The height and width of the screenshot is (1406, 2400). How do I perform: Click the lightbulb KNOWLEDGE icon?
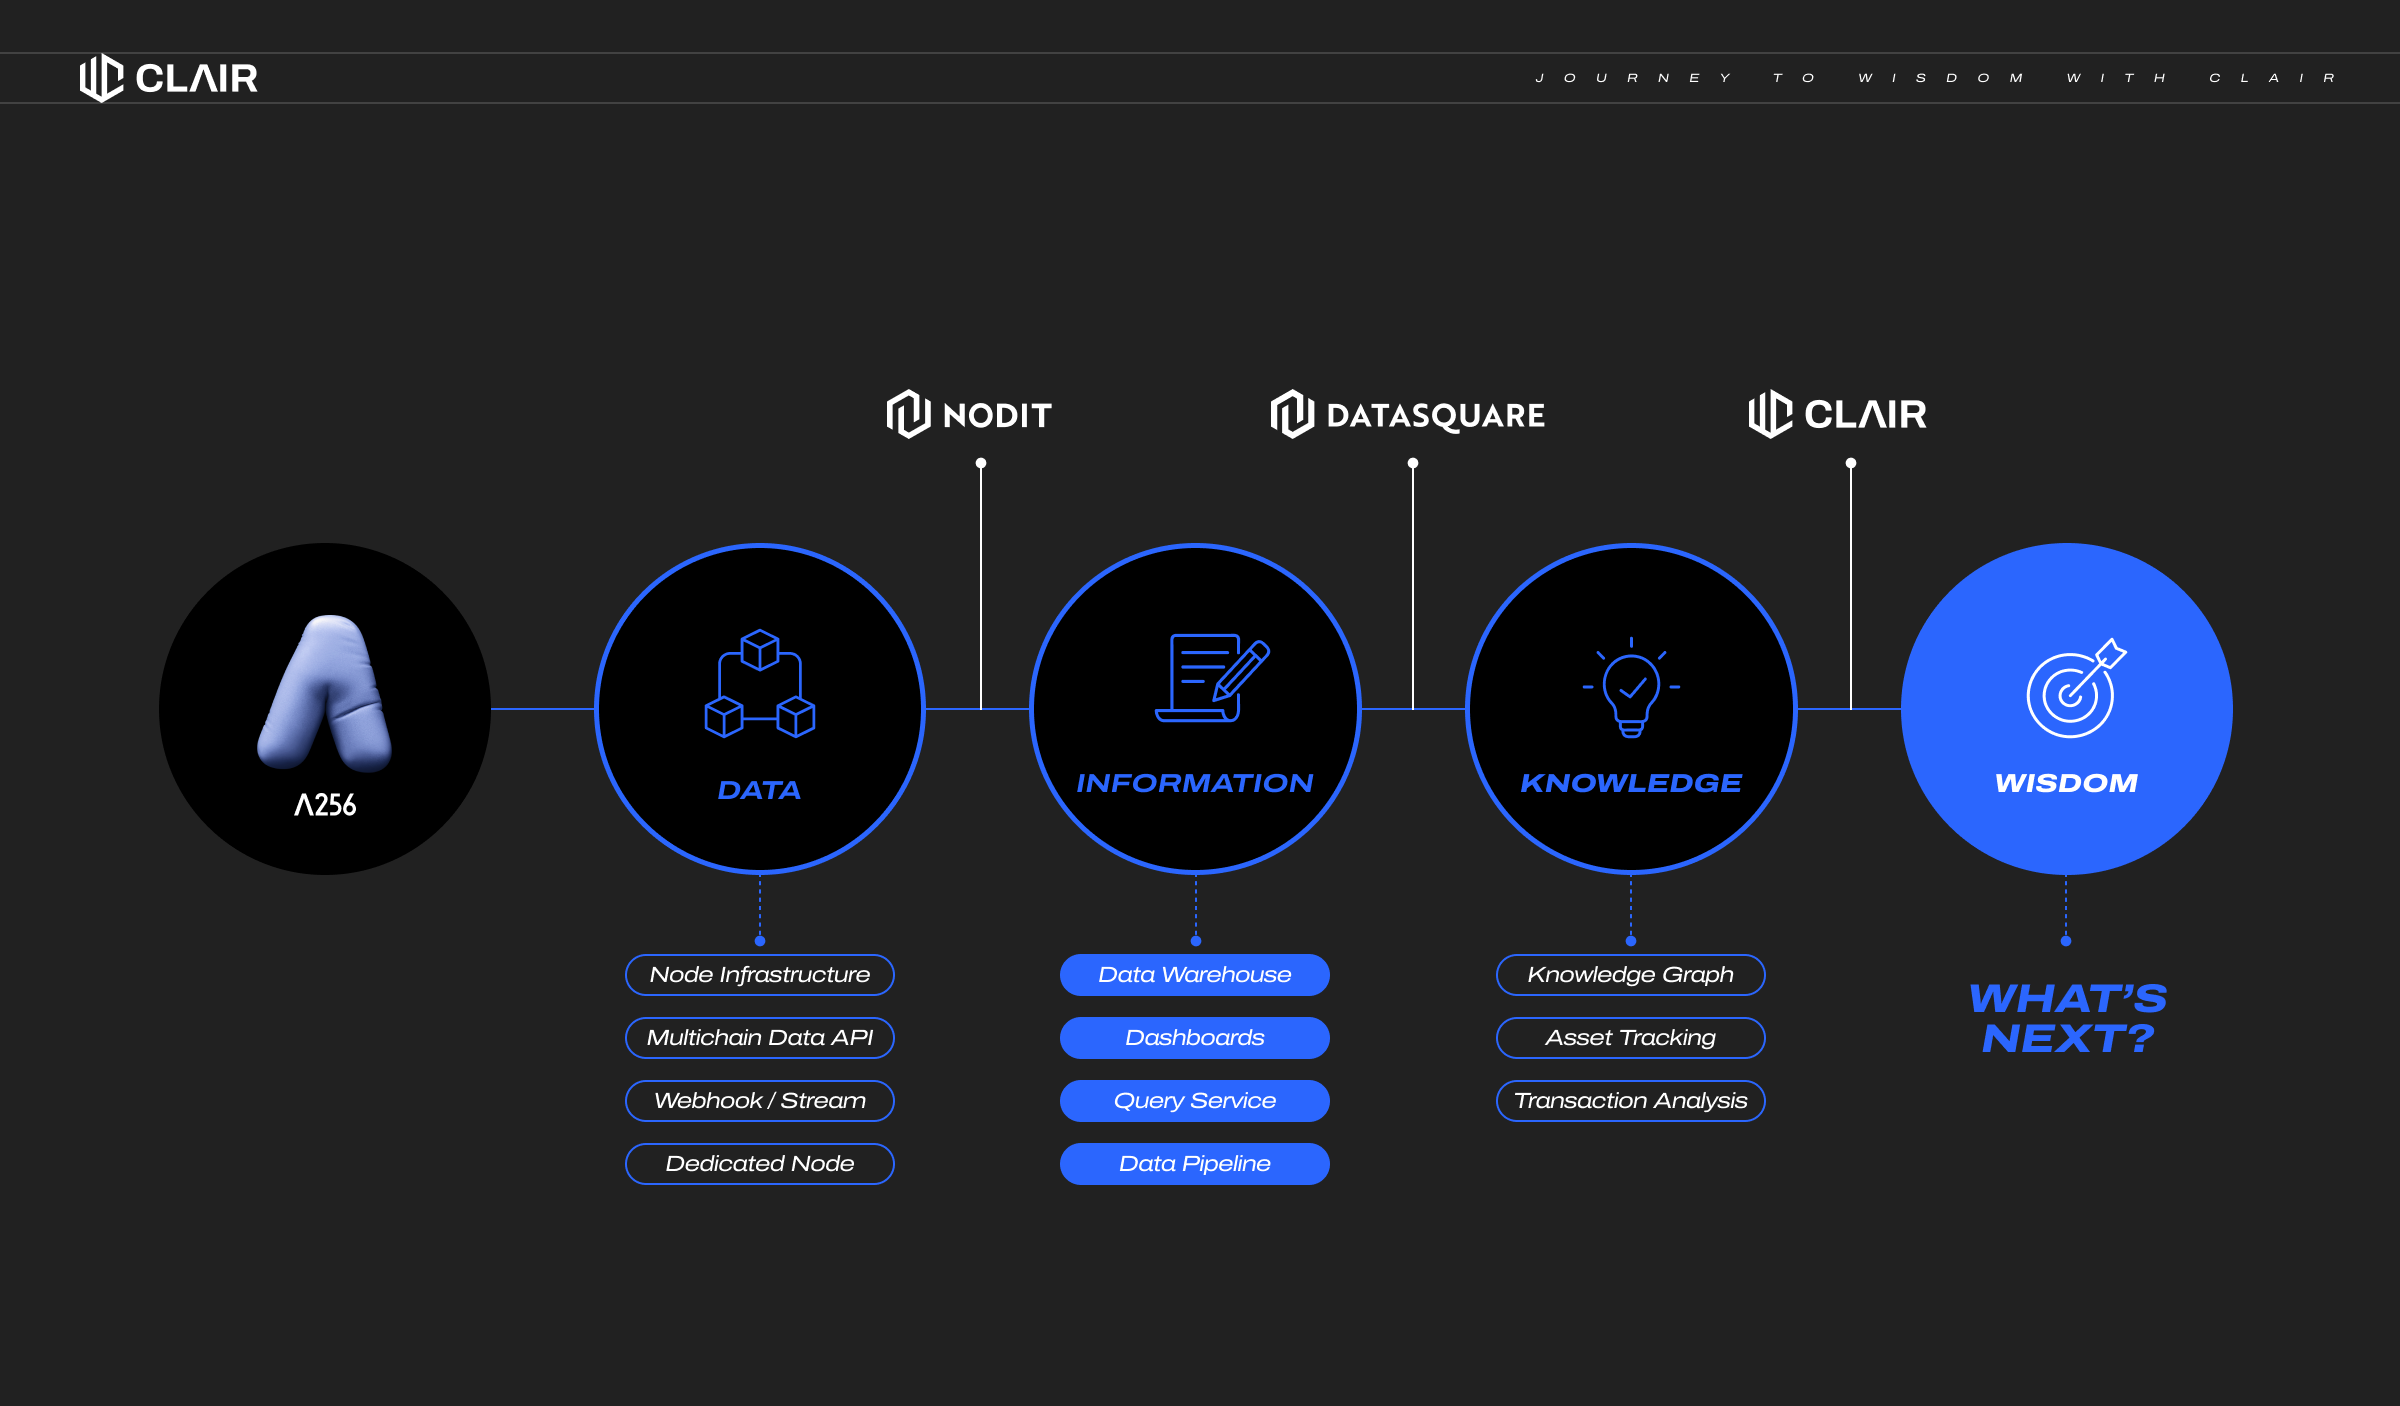tap(1631, 688)
